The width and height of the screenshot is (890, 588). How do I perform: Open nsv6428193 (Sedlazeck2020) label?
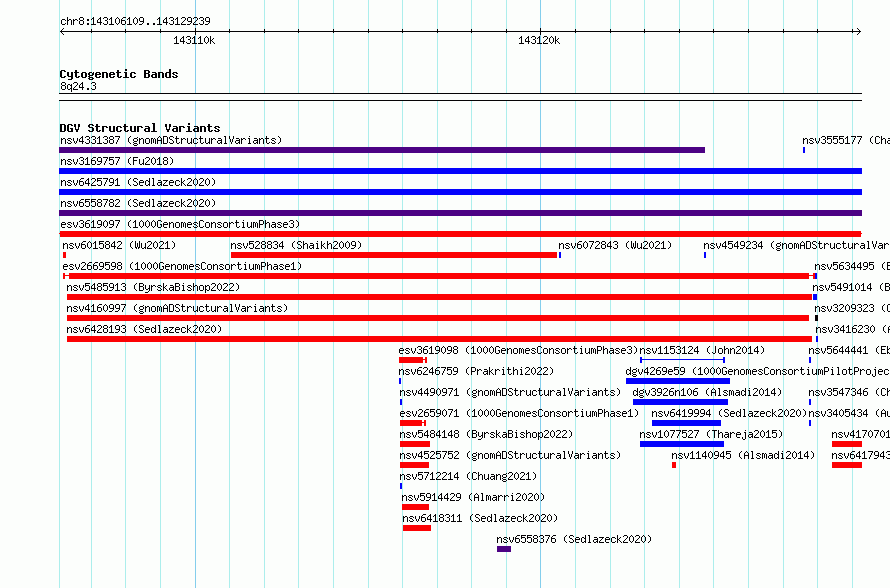[x=144, y=329]
